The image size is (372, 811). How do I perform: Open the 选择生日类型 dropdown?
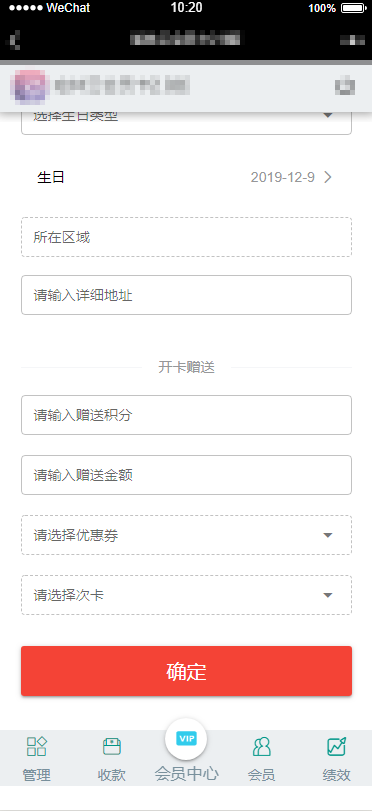coord(186,123)
